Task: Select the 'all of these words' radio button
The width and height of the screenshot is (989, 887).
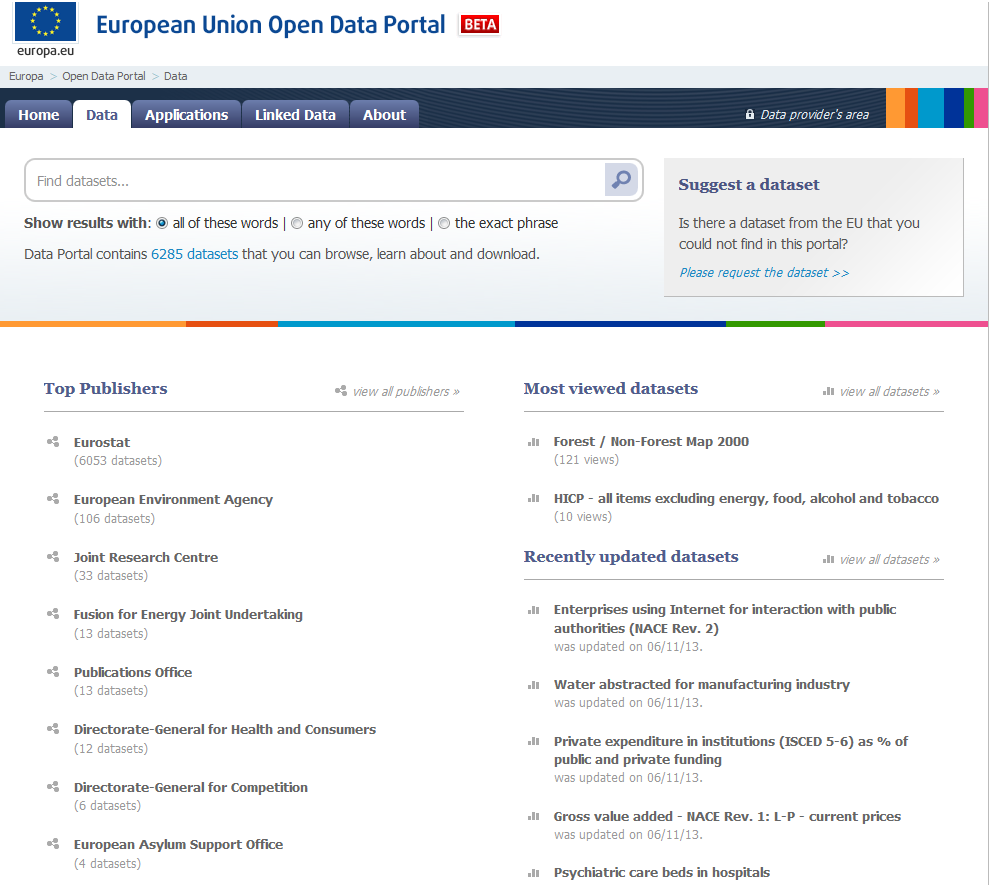Action: [162, 223]
